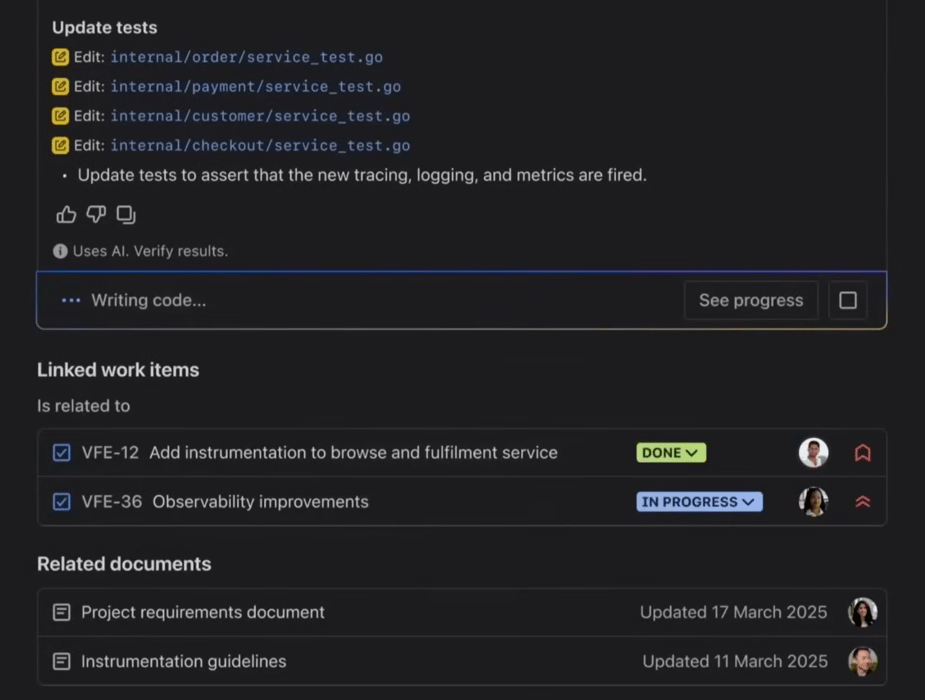Open the internal/customer/service_test.go file

click(x=262, y=116)
